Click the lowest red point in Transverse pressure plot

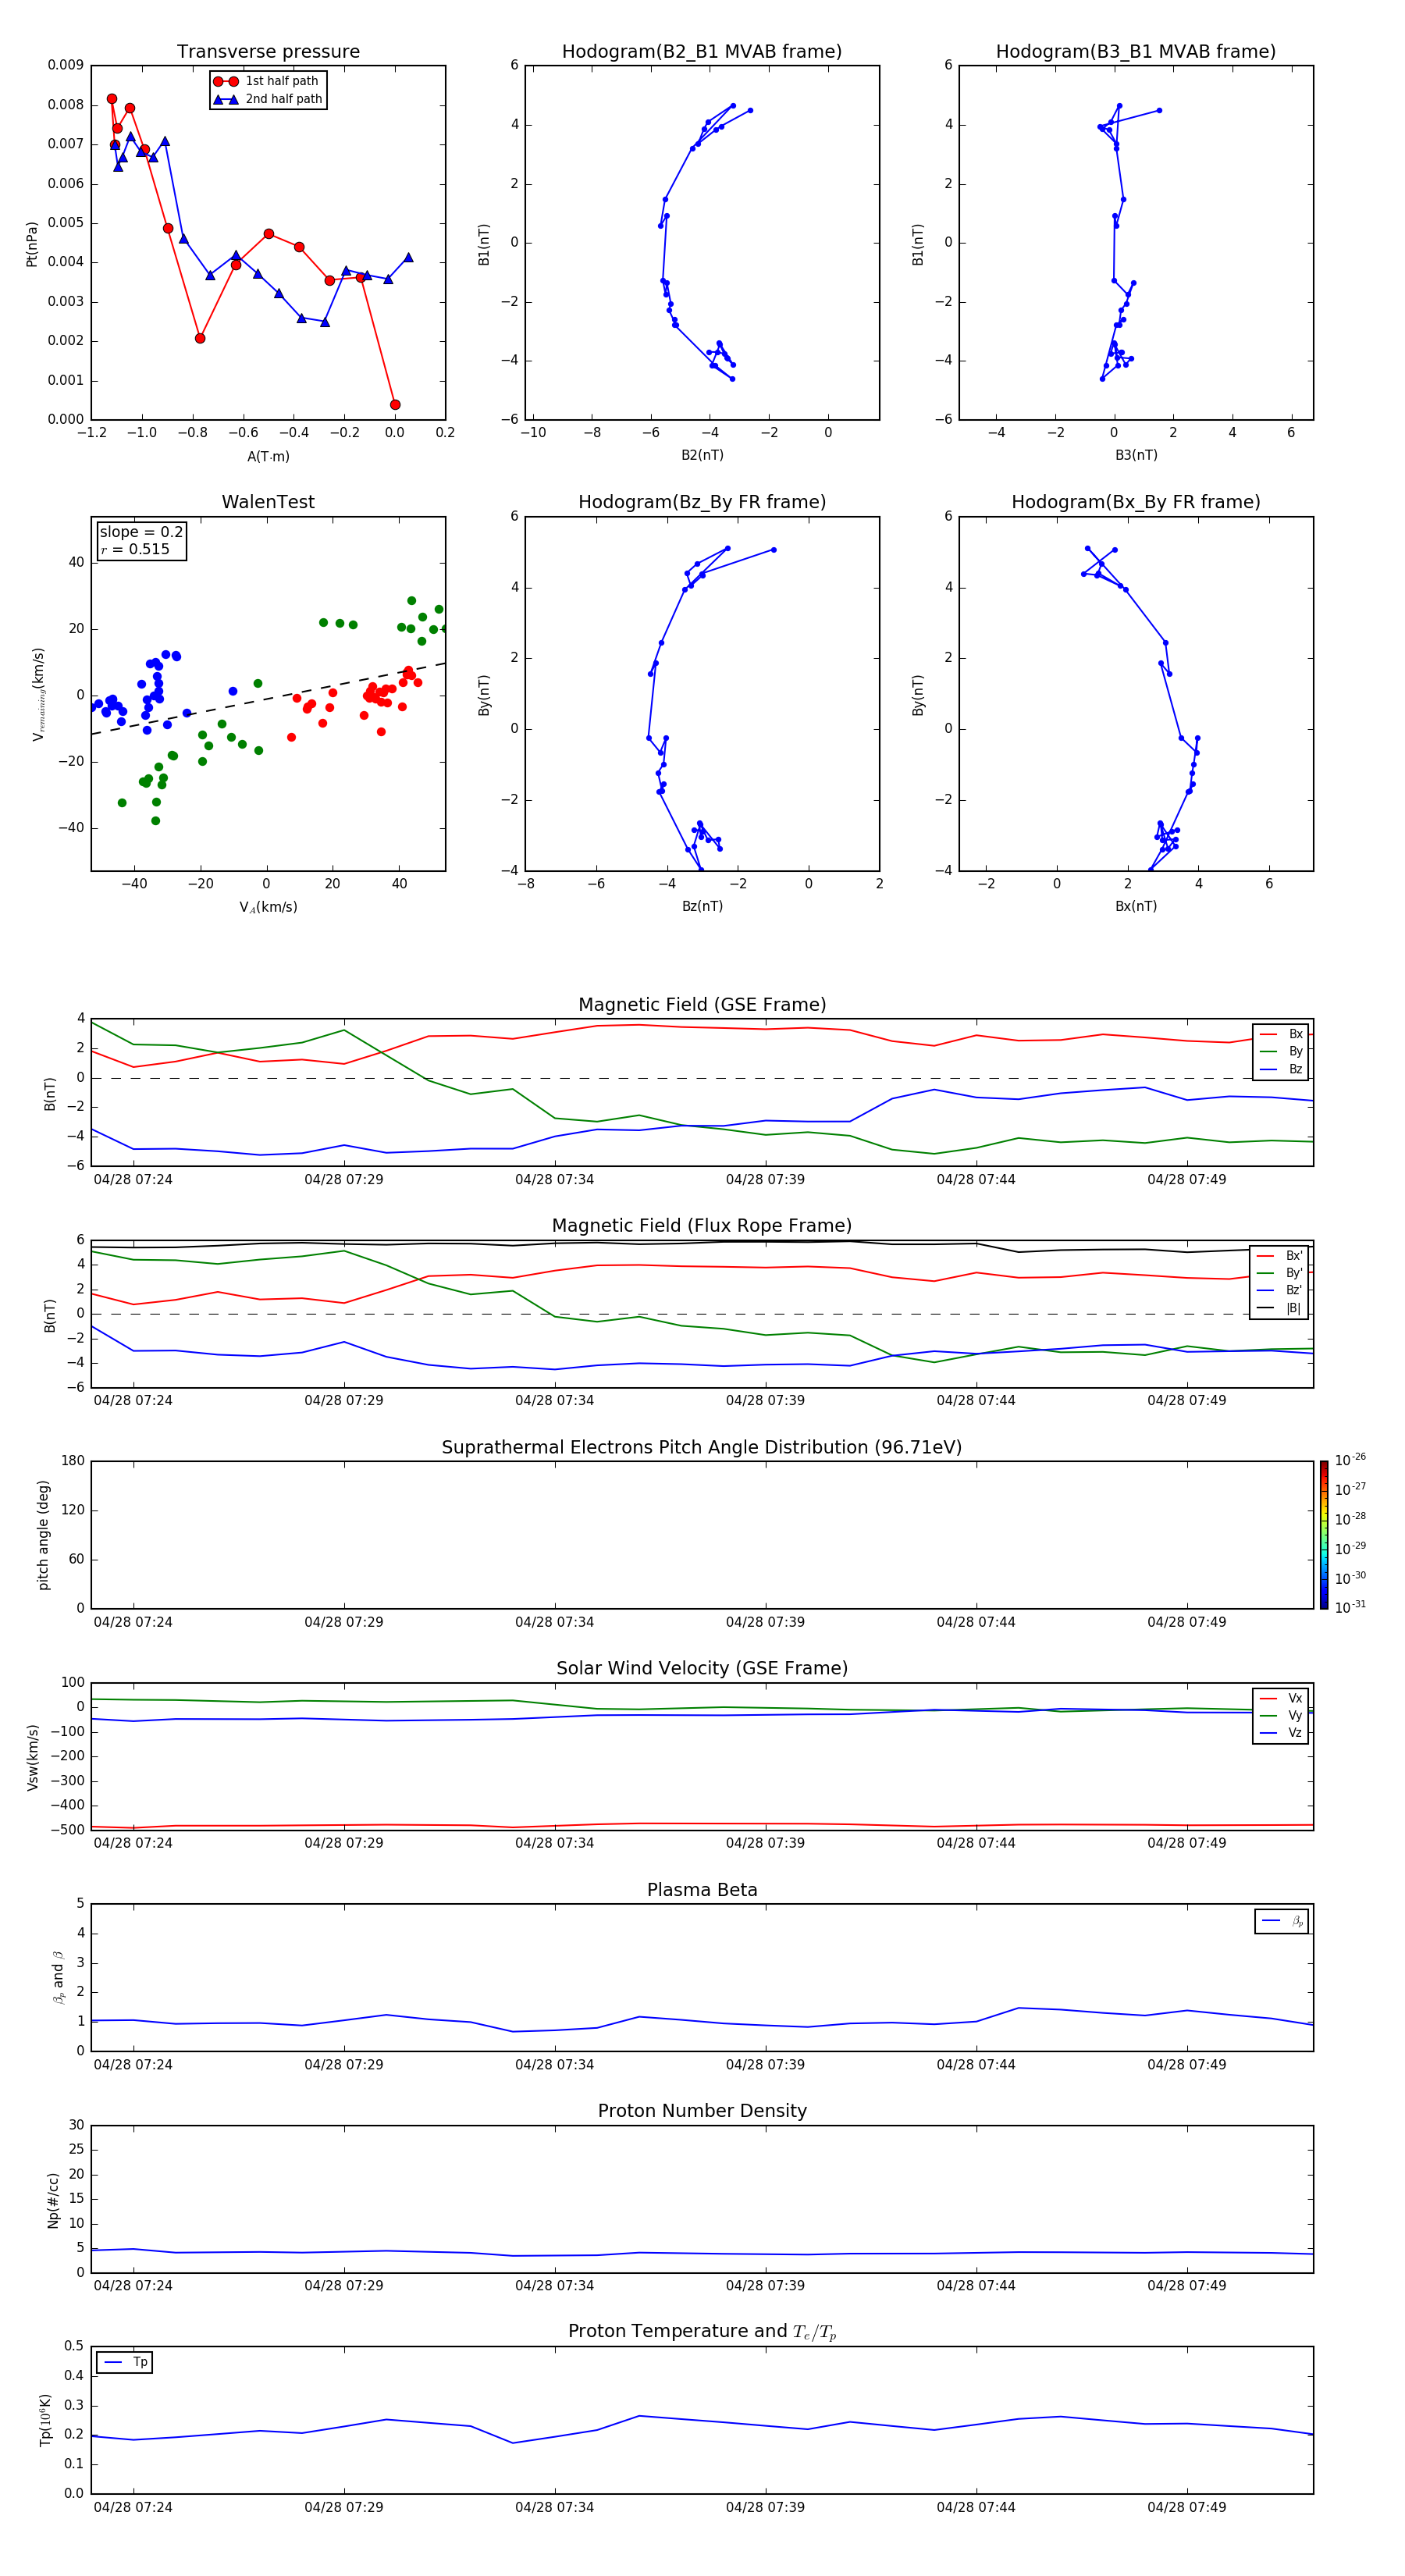pos(395,405)
